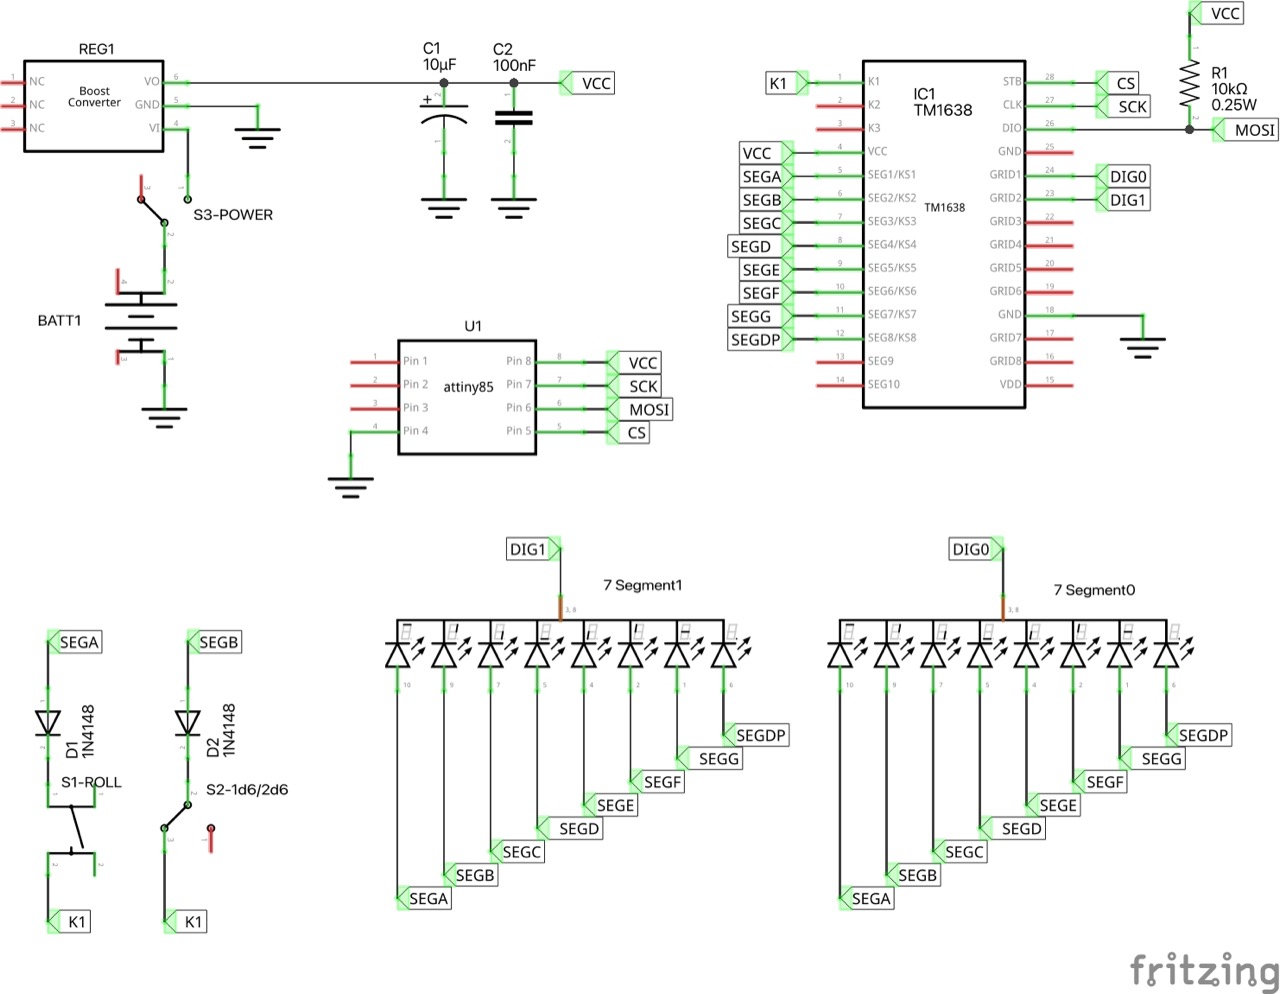Click the SEGA net label left of TM1638

pyautogui.click(x=766, y=176)
